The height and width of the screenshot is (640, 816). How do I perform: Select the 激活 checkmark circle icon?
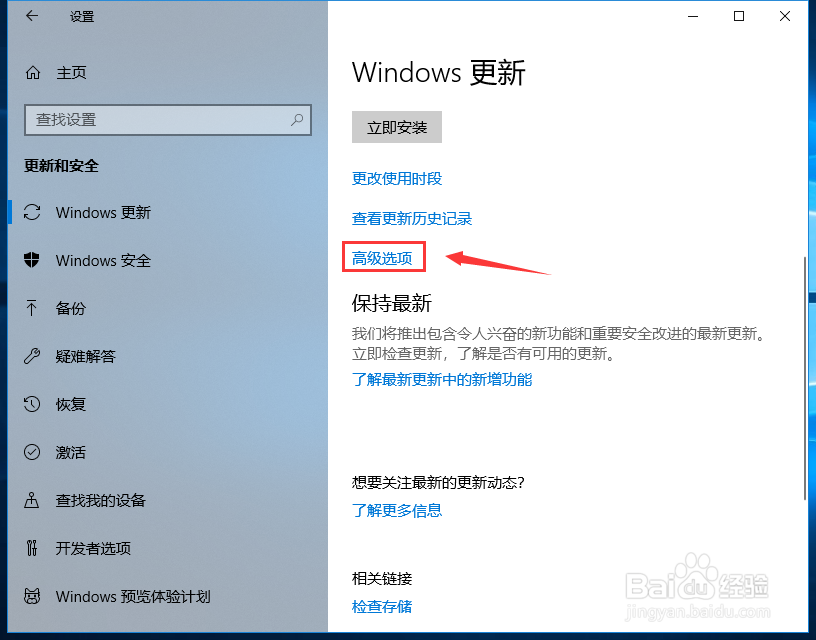tap(32, 452)
